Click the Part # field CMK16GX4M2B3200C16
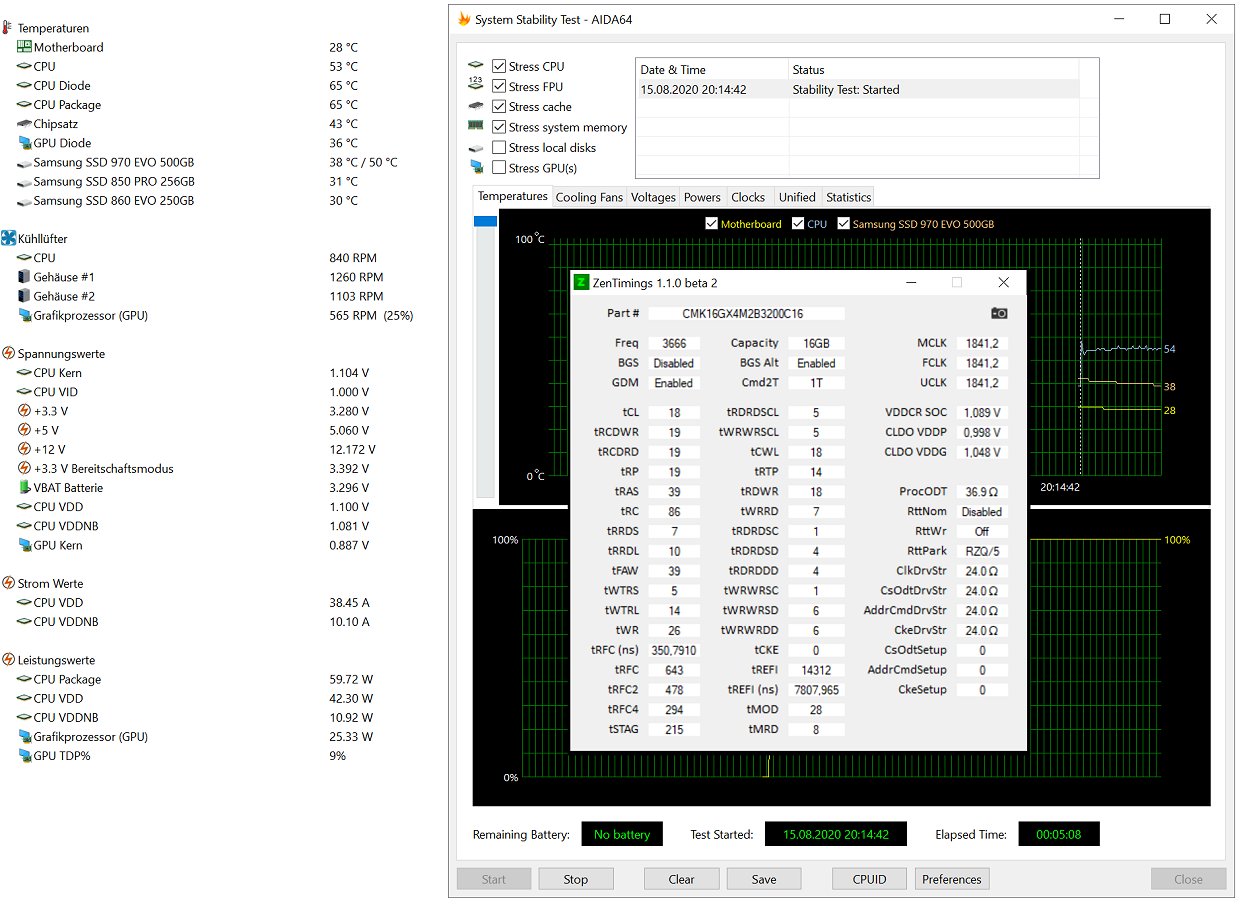1245x906 pixels. [x=746, y=314]
